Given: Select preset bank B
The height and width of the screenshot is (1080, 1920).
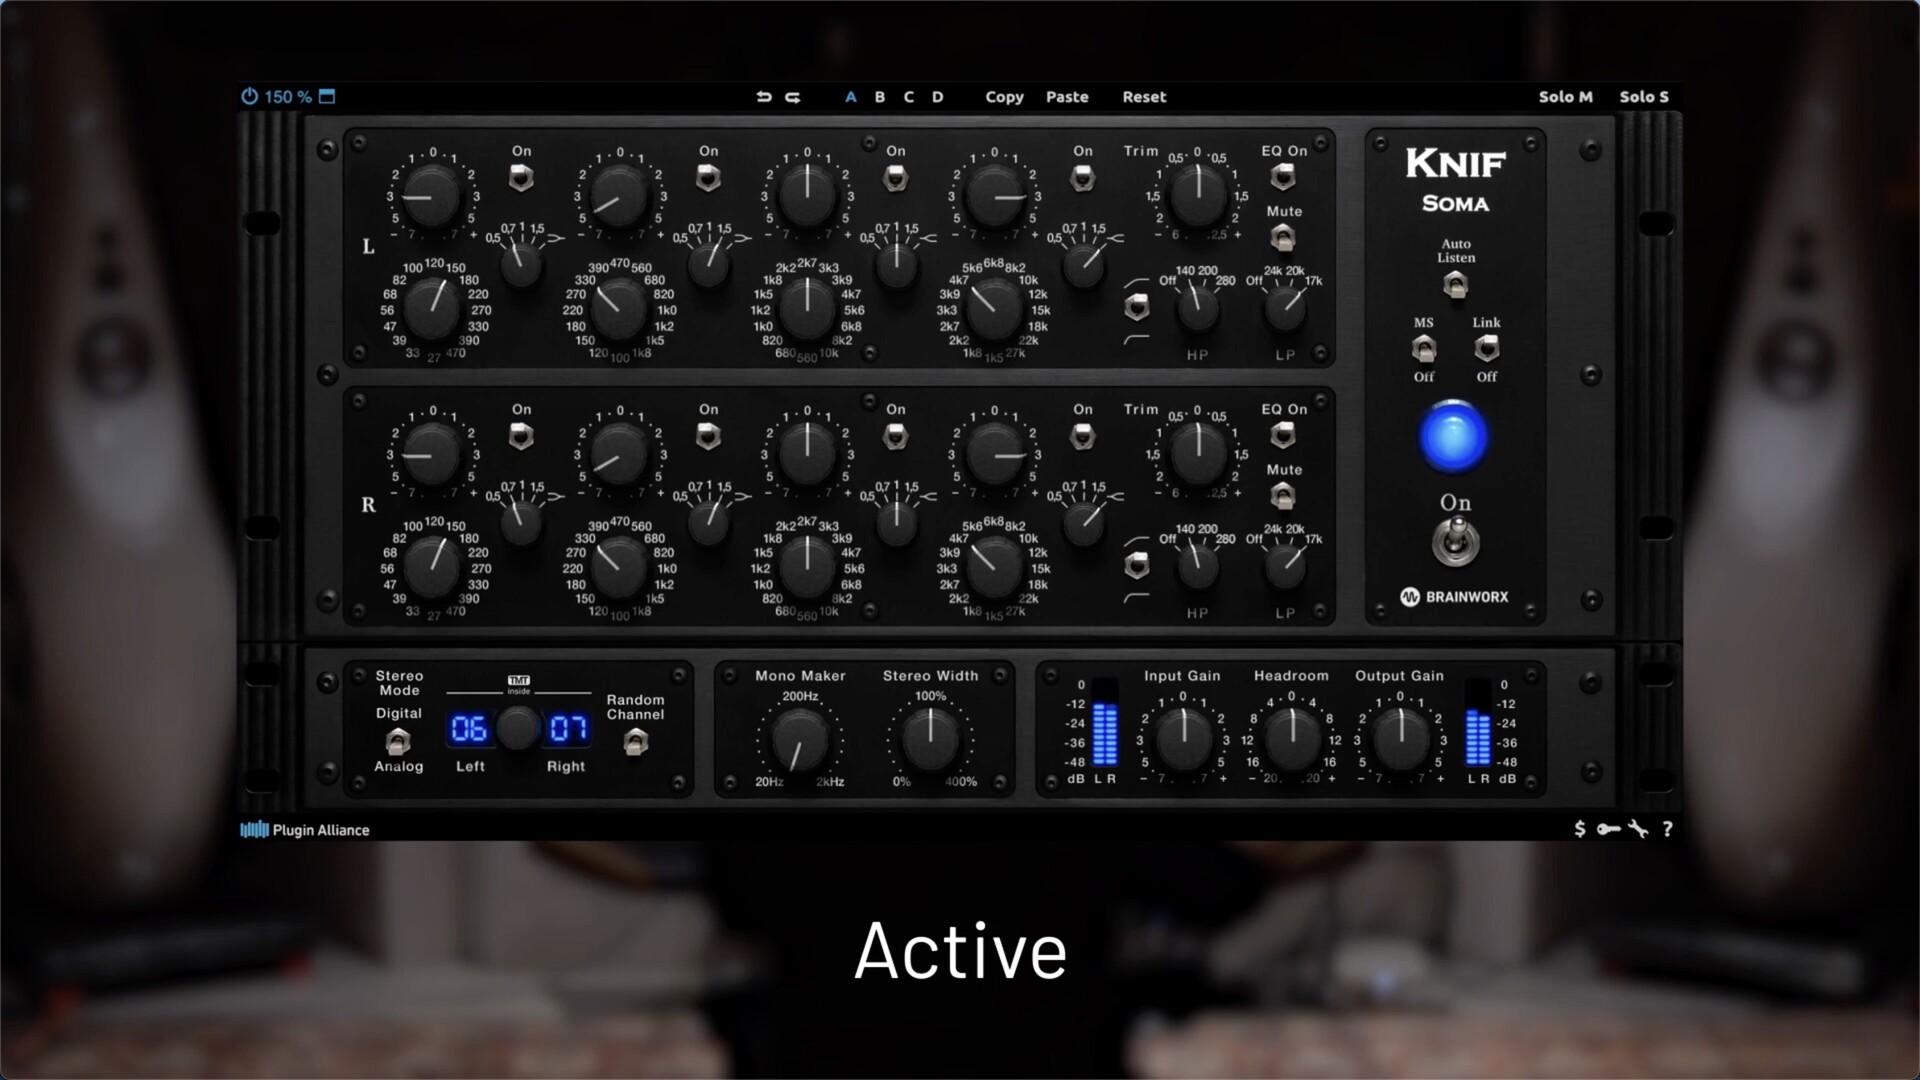Looking at the screenshot, I should pyautogui.click(x=880, y=97).
